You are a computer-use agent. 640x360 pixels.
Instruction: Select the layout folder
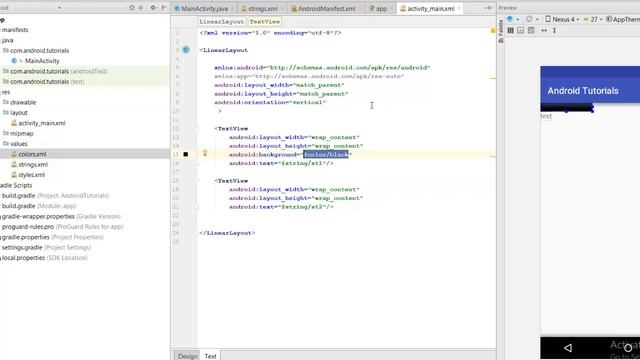tap(15, 113)
